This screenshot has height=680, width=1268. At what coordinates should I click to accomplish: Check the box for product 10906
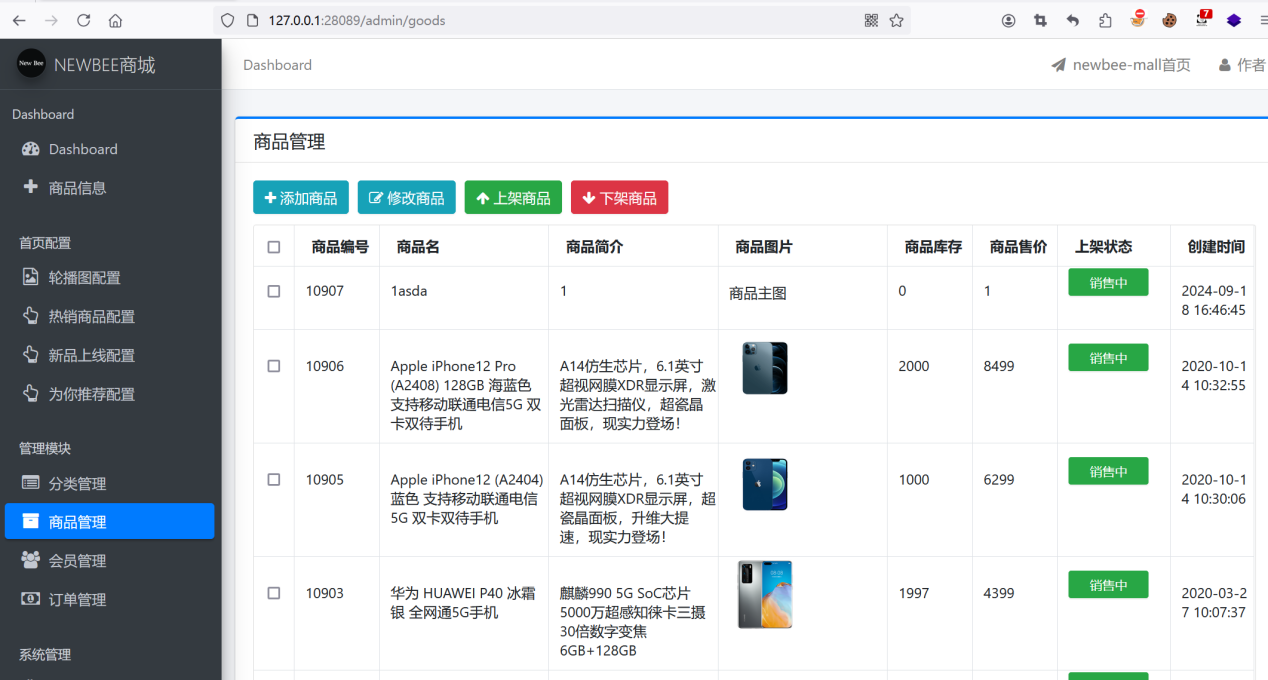click(x=274, y=366)
